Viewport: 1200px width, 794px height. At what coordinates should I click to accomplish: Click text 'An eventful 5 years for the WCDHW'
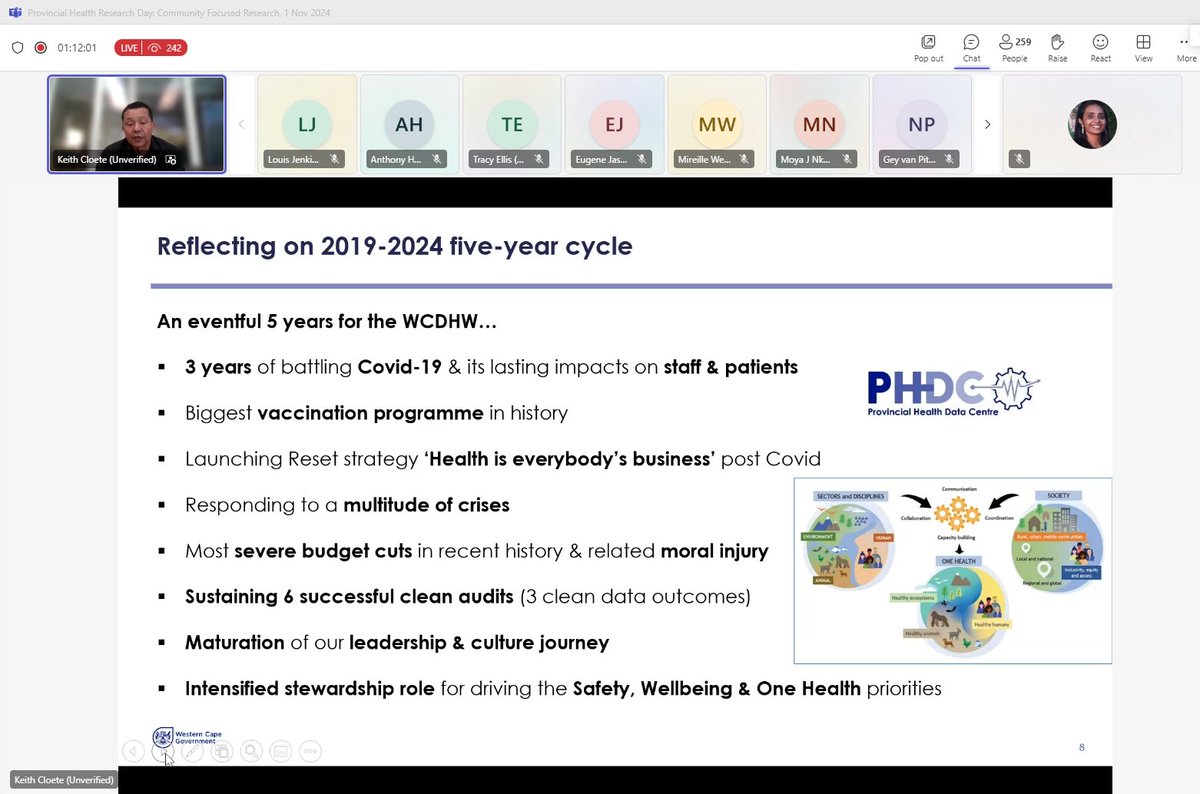click(327, 322)
